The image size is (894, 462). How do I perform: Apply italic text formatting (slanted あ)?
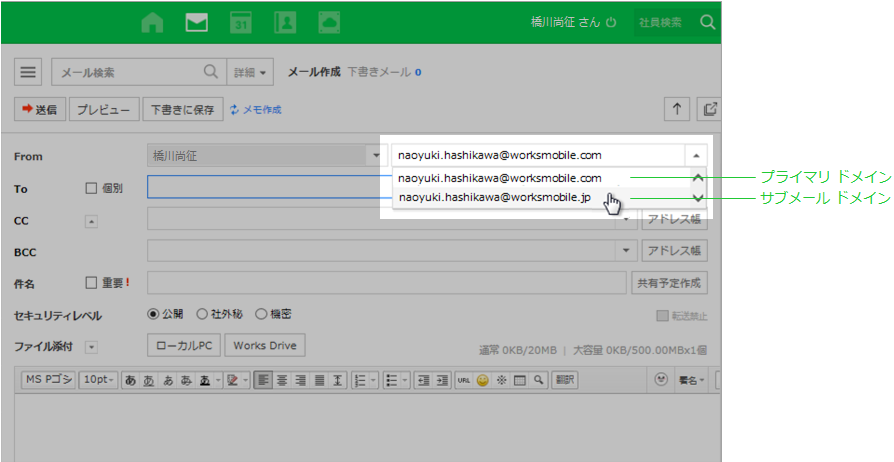point(168,380)
